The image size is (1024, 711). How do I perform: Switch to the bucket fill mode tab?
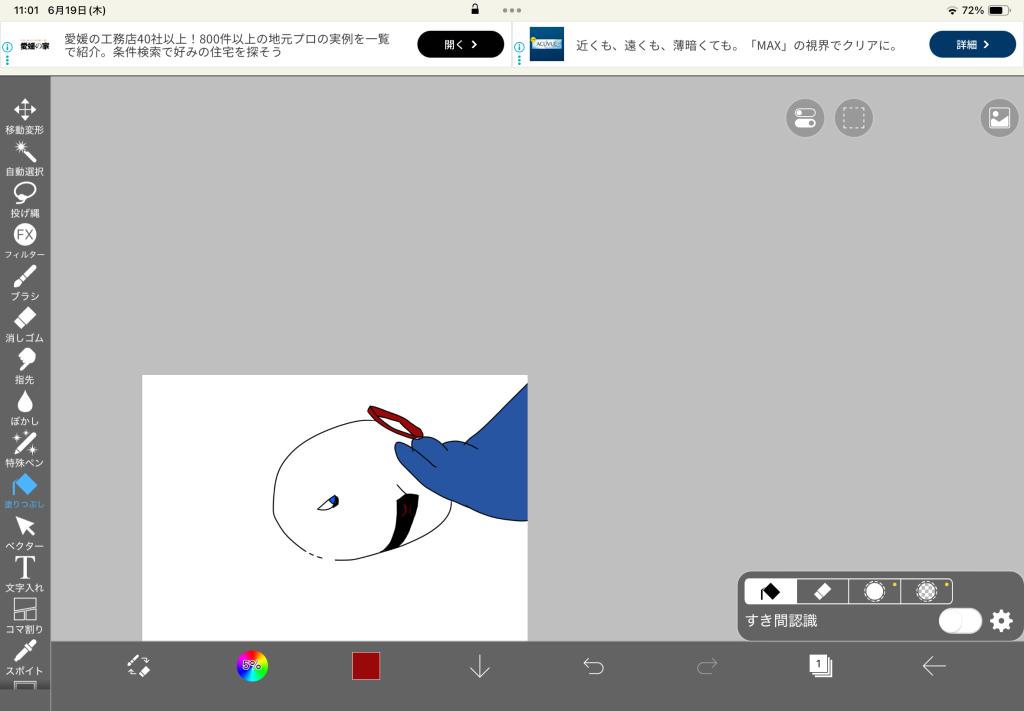tap(770, 591)
